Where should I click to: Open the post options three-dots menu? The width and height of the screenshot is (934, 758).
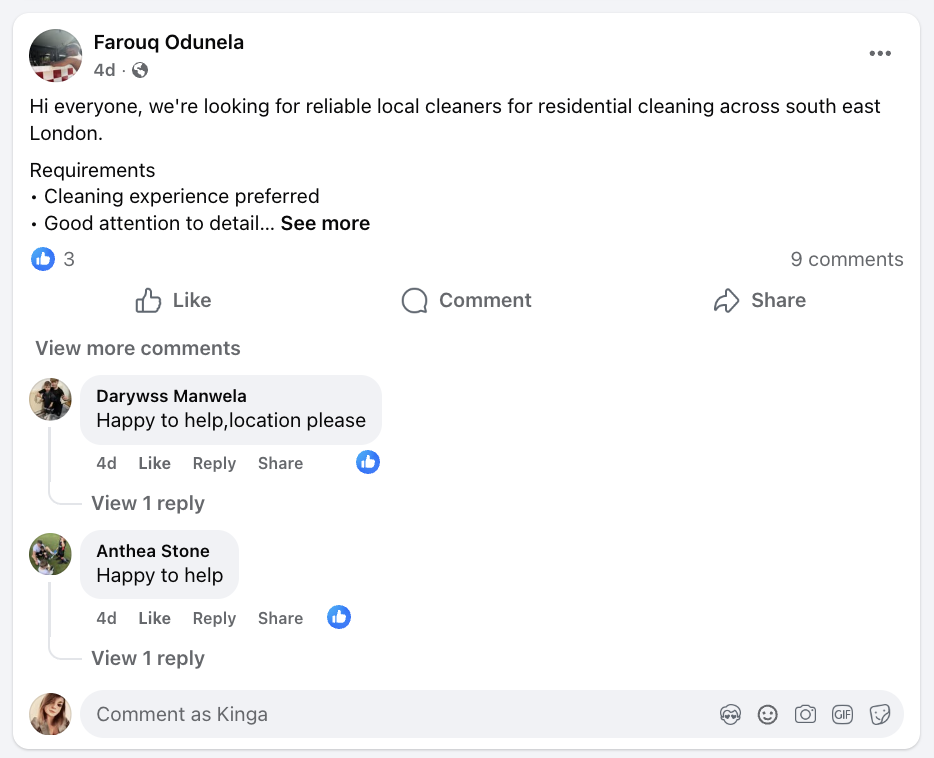(880, 54)
